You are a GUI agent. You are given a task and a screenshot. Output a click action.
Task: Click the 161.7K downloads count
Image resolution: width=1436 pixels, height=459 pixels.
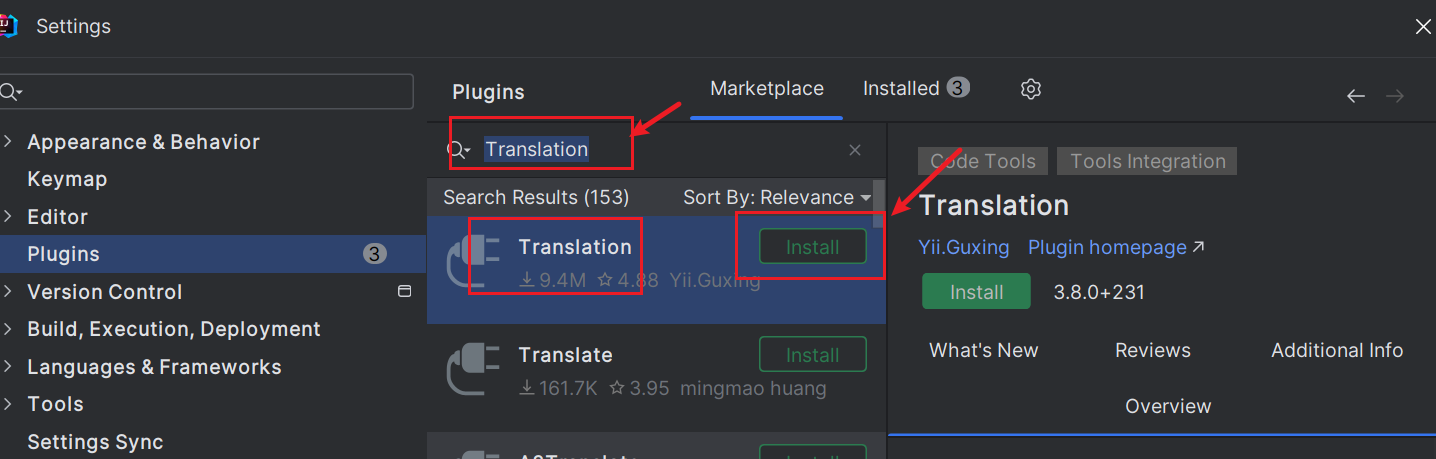tap(558, 389)
